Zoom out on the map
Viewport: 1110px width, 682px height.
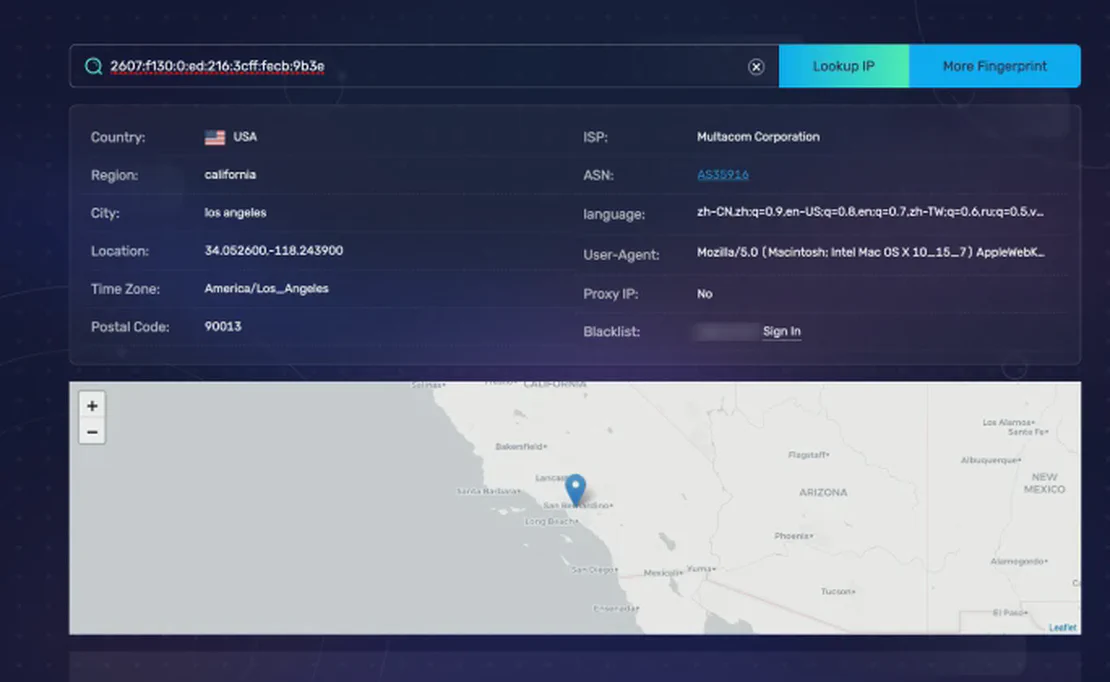(x=92, y=432)
